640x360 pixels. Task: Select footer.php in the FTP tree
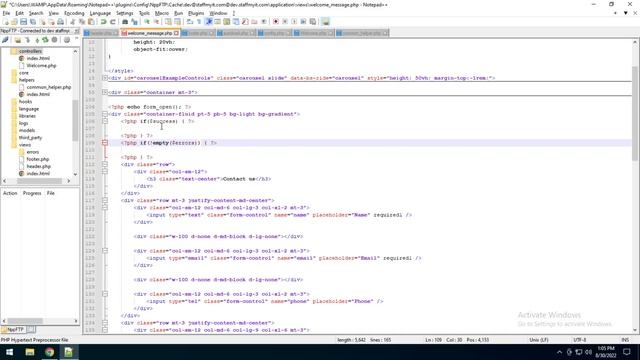point(38,159)
